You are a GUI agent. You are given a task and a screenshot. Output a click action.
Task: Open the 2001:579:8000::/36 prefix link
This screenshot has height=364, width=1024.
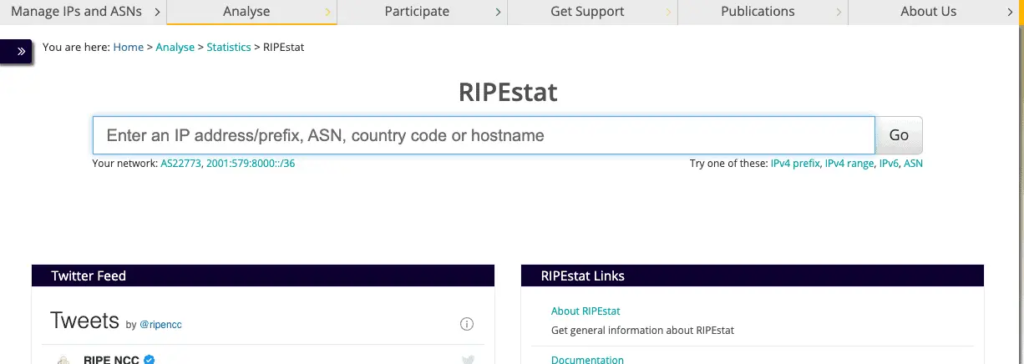coord(251,163)
